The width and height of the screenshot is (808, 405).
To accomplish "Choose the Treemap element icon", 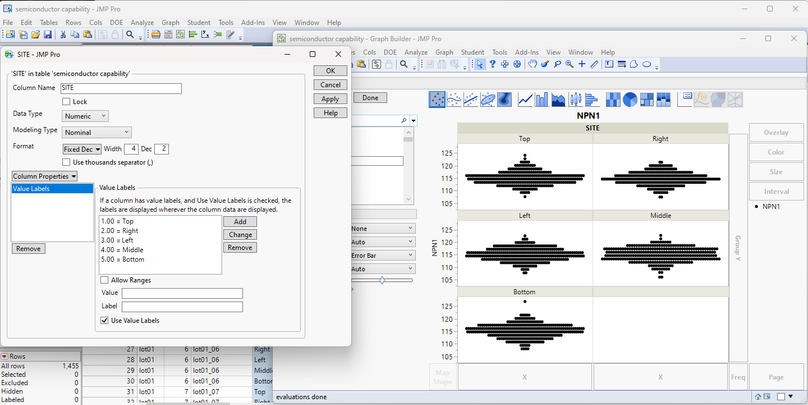I will [x=646, y=99].
